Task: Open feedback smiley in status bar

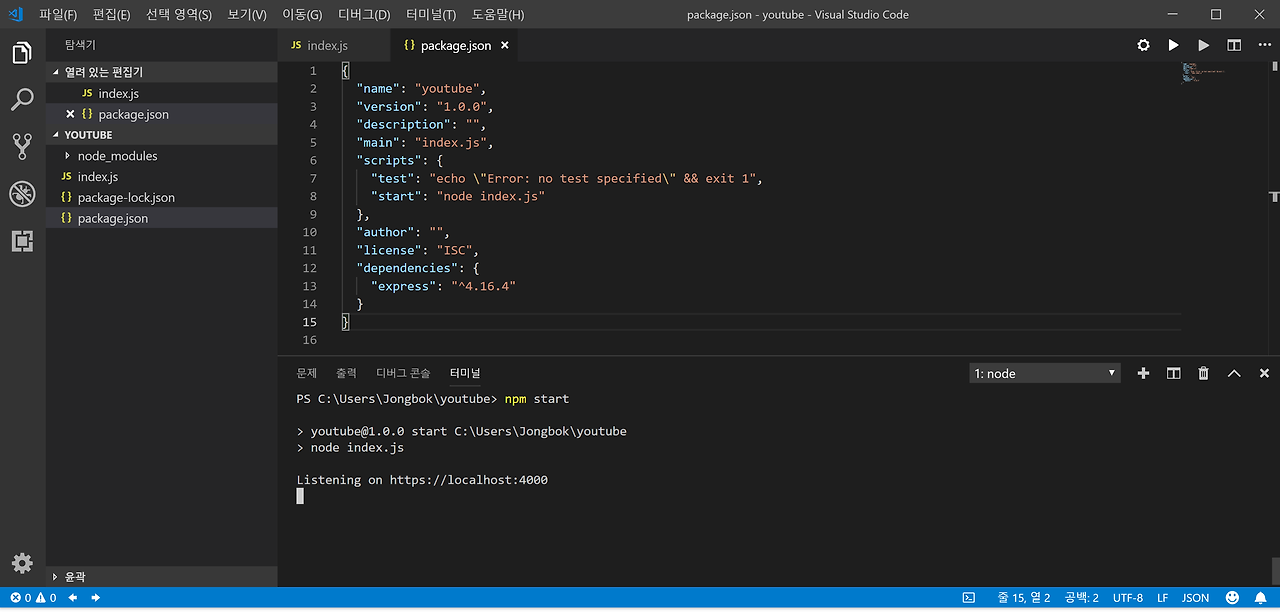Action: [1231, 598]
